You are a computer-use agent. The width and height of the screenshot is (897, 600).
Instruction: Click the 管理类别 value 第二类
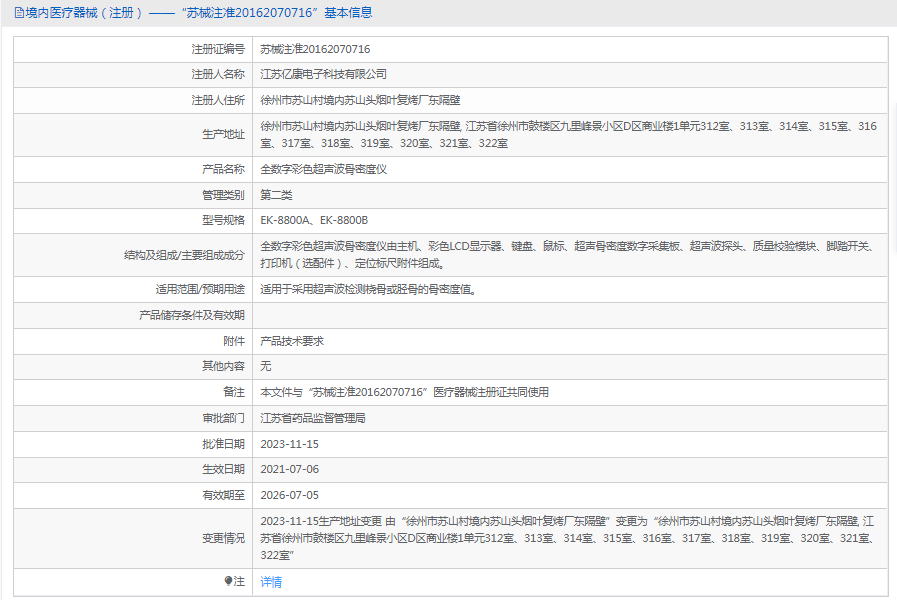(276, 195)
